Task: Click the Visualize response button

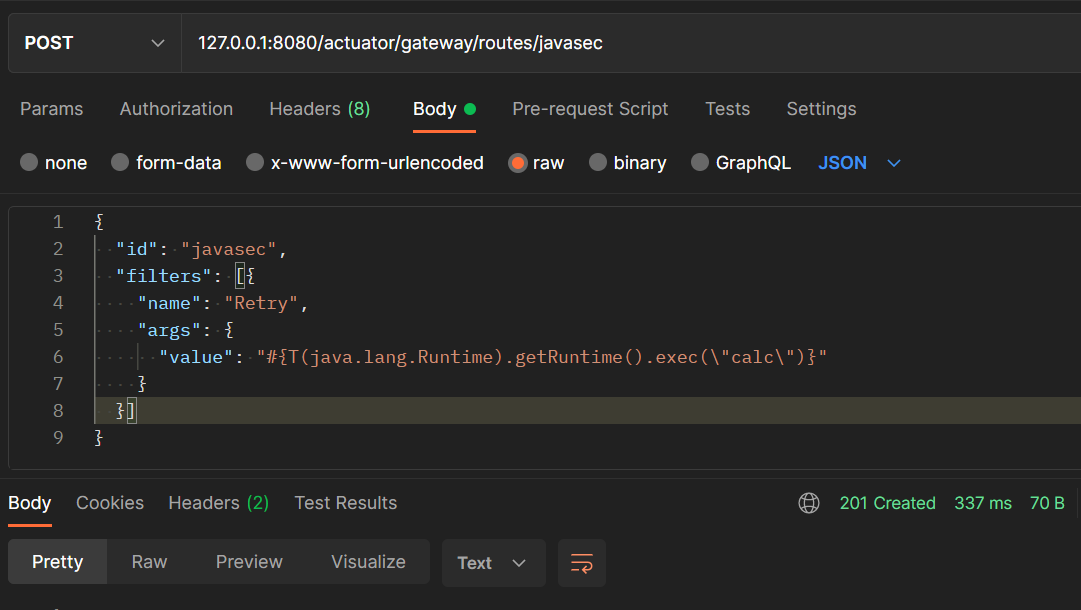Action: point(368,562)
